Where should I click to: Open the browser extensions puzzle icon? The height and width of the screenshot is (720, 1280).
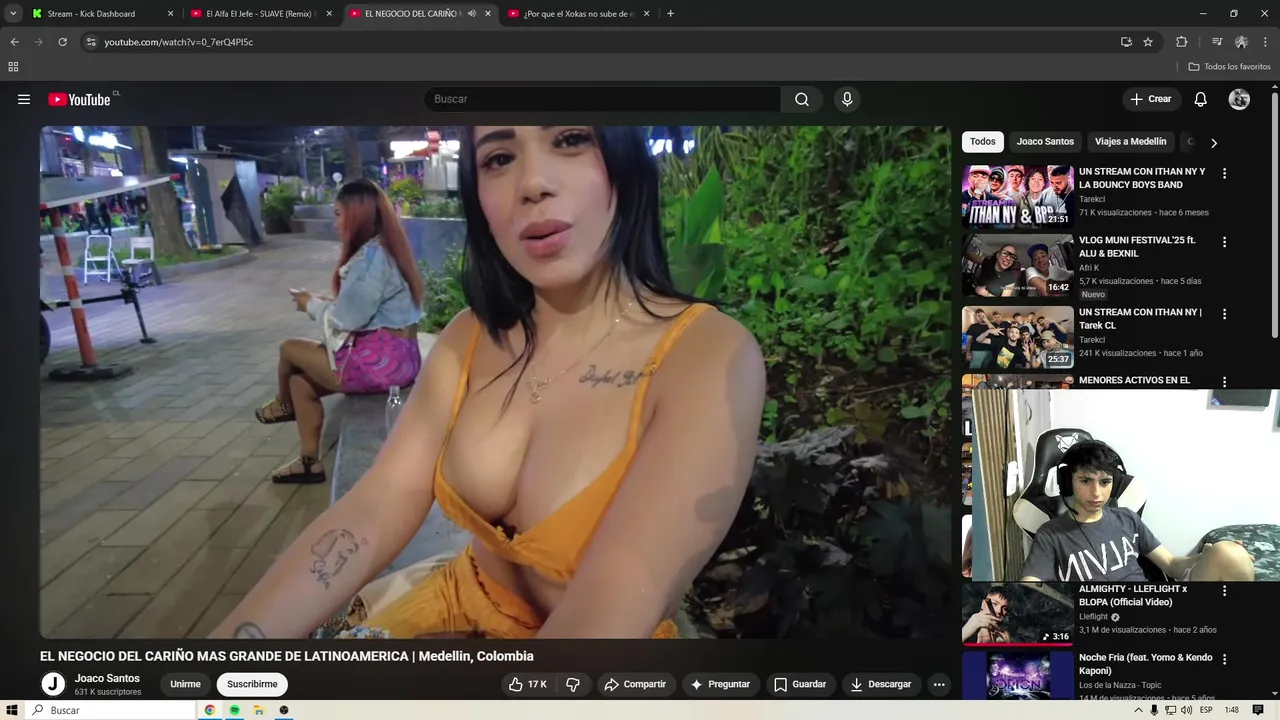click(x=1182, y=42)
